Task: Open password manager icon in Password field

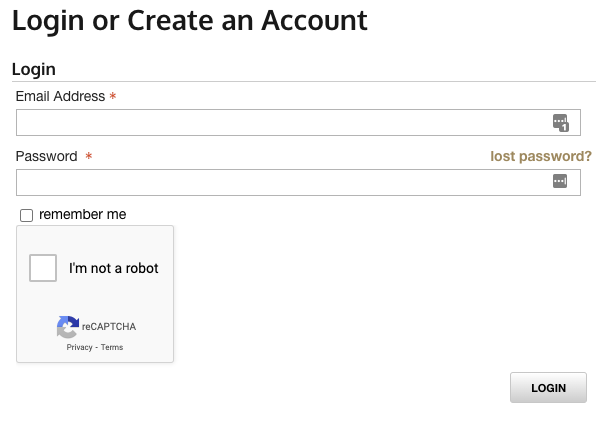Action: (560, 181)
